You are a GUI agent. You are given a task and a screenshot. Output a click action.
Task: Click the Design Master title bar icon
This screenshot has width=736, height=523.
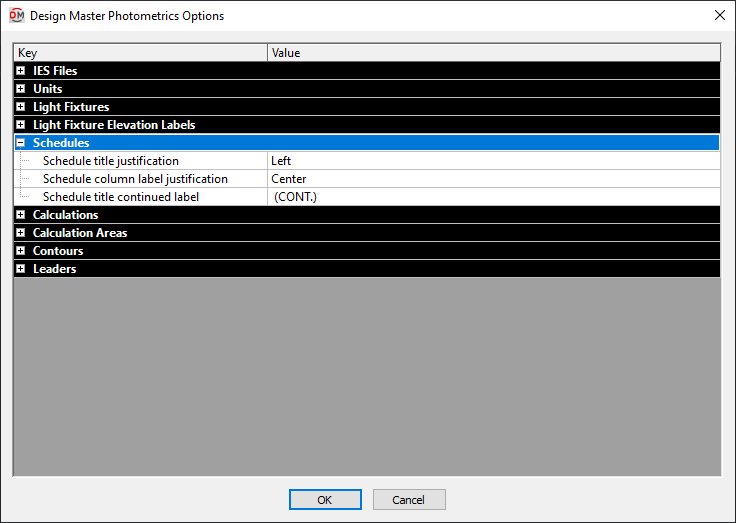tap(16, 15)
